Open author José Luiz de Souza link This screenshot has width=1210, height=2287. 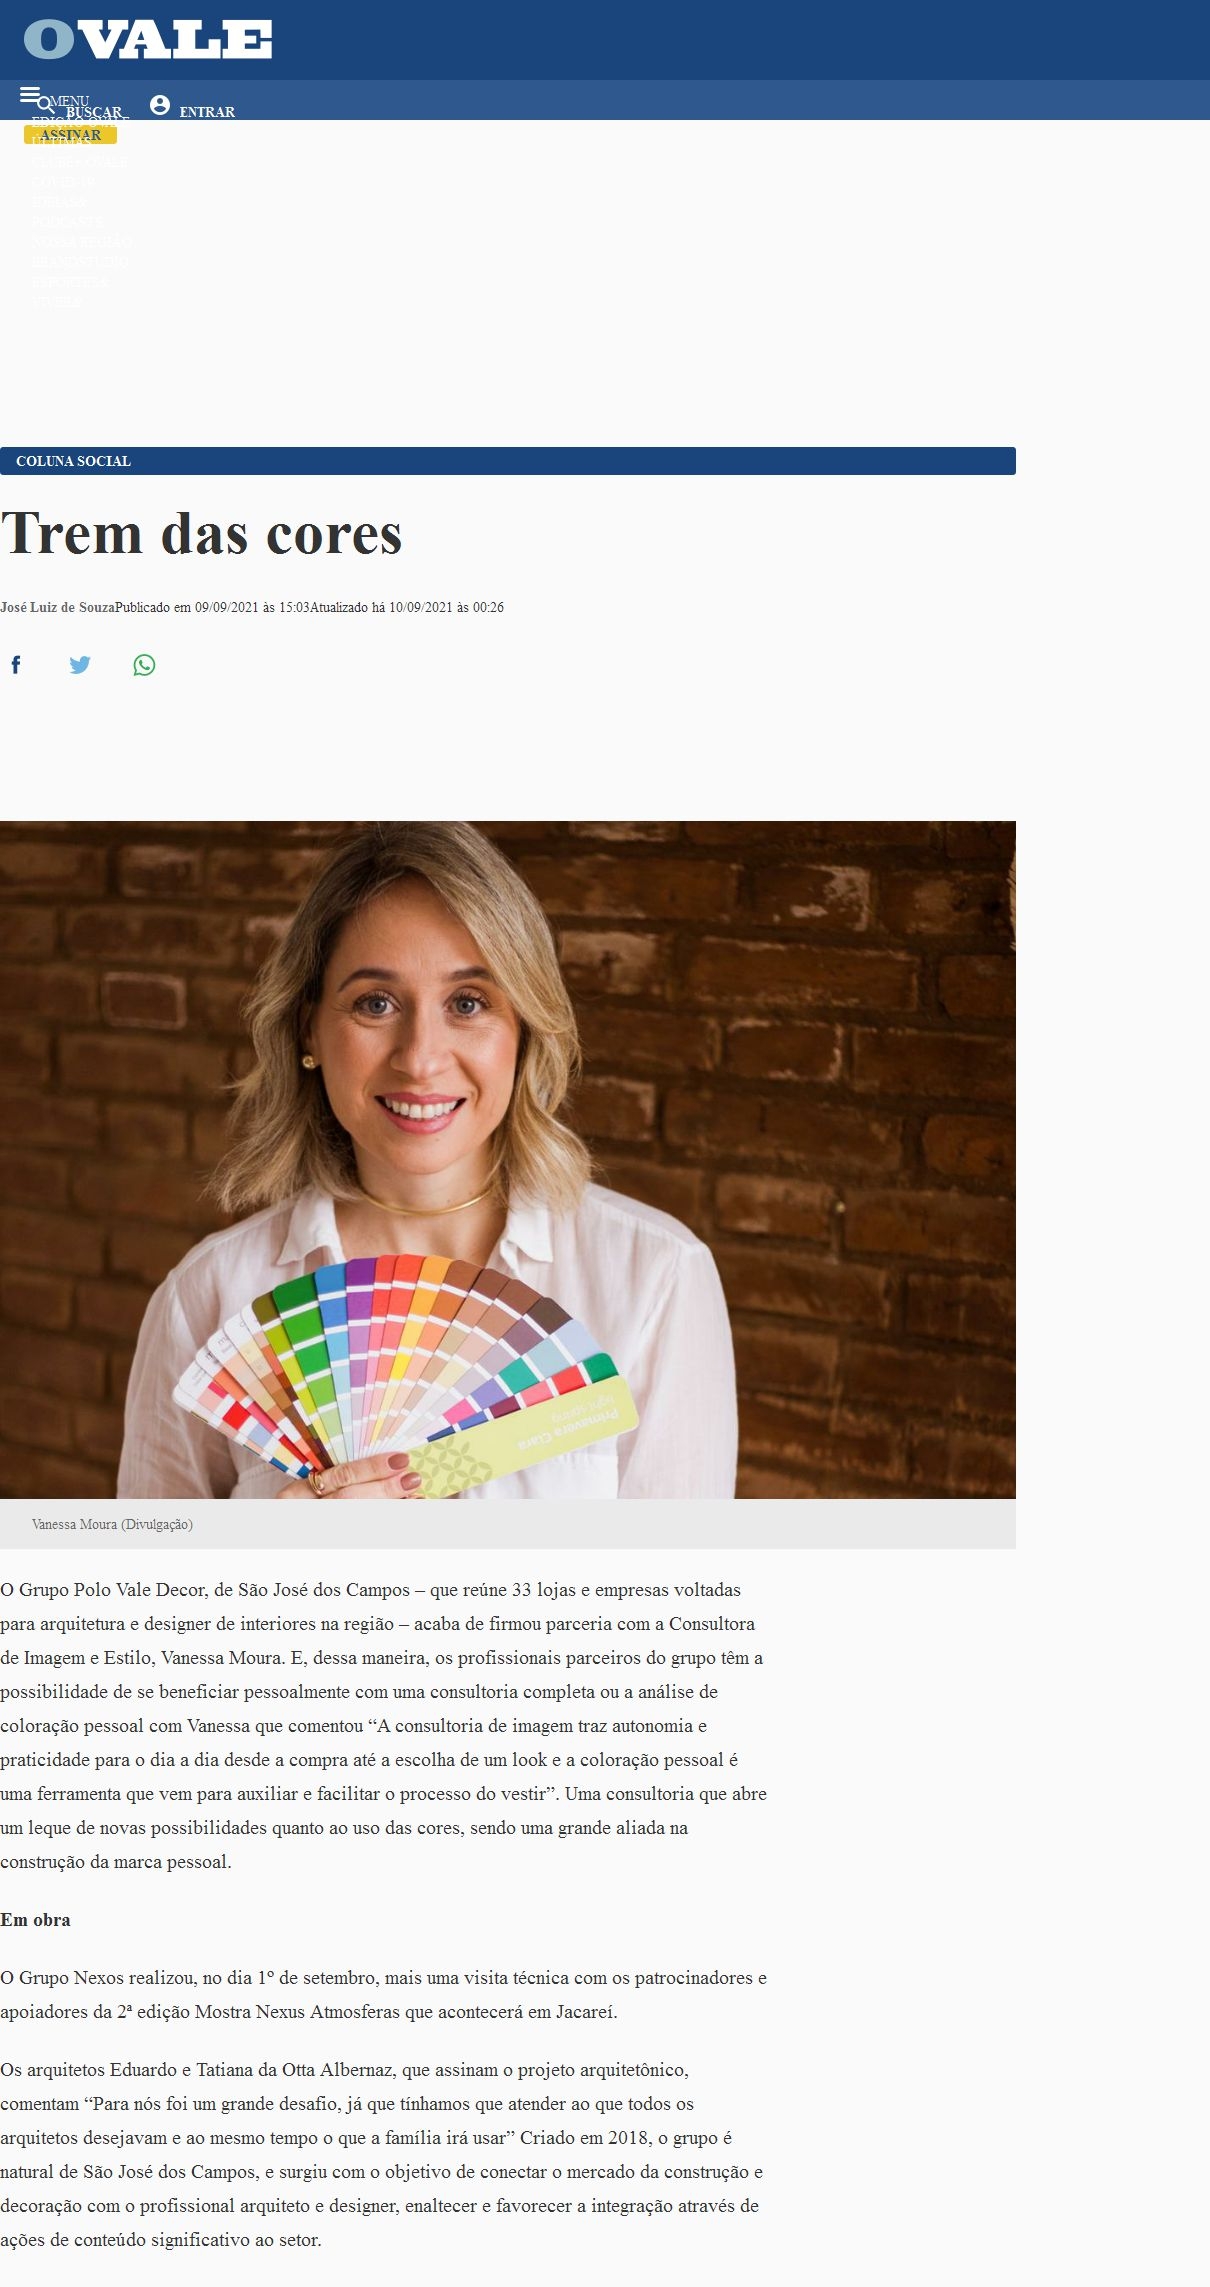pos(57,607)
